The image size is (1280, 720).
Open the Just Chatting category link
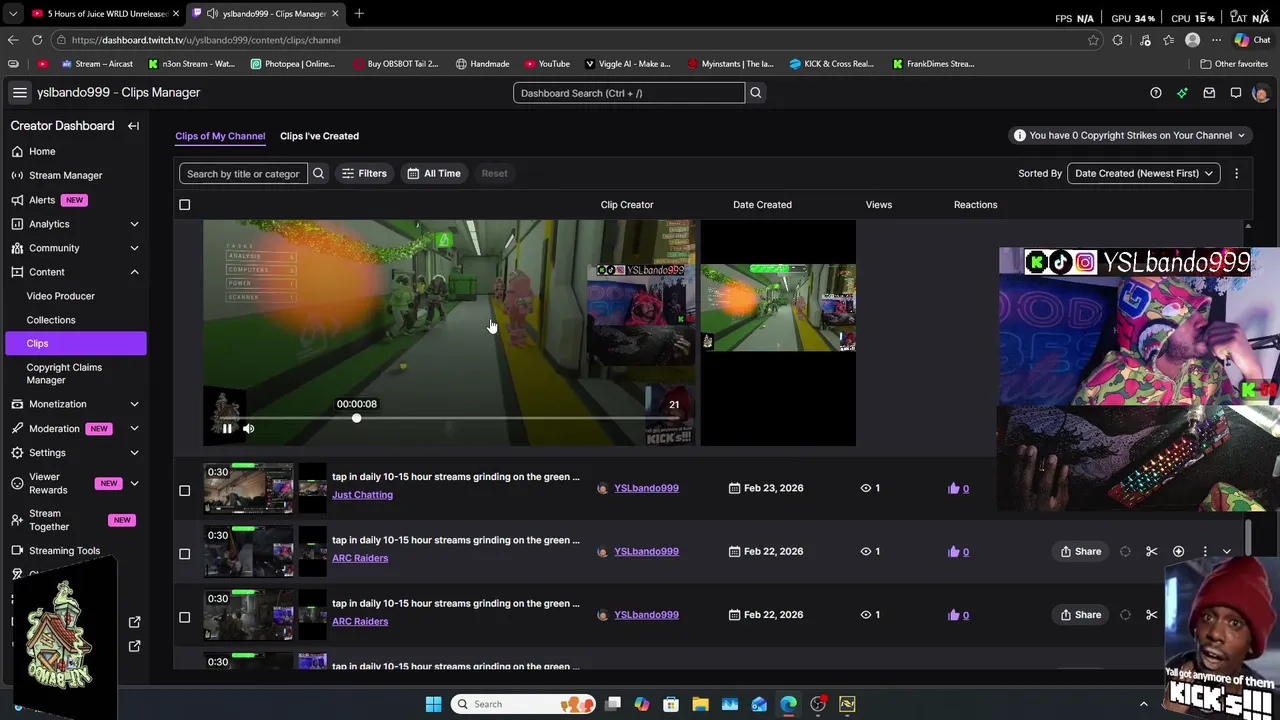pos(362,495)
